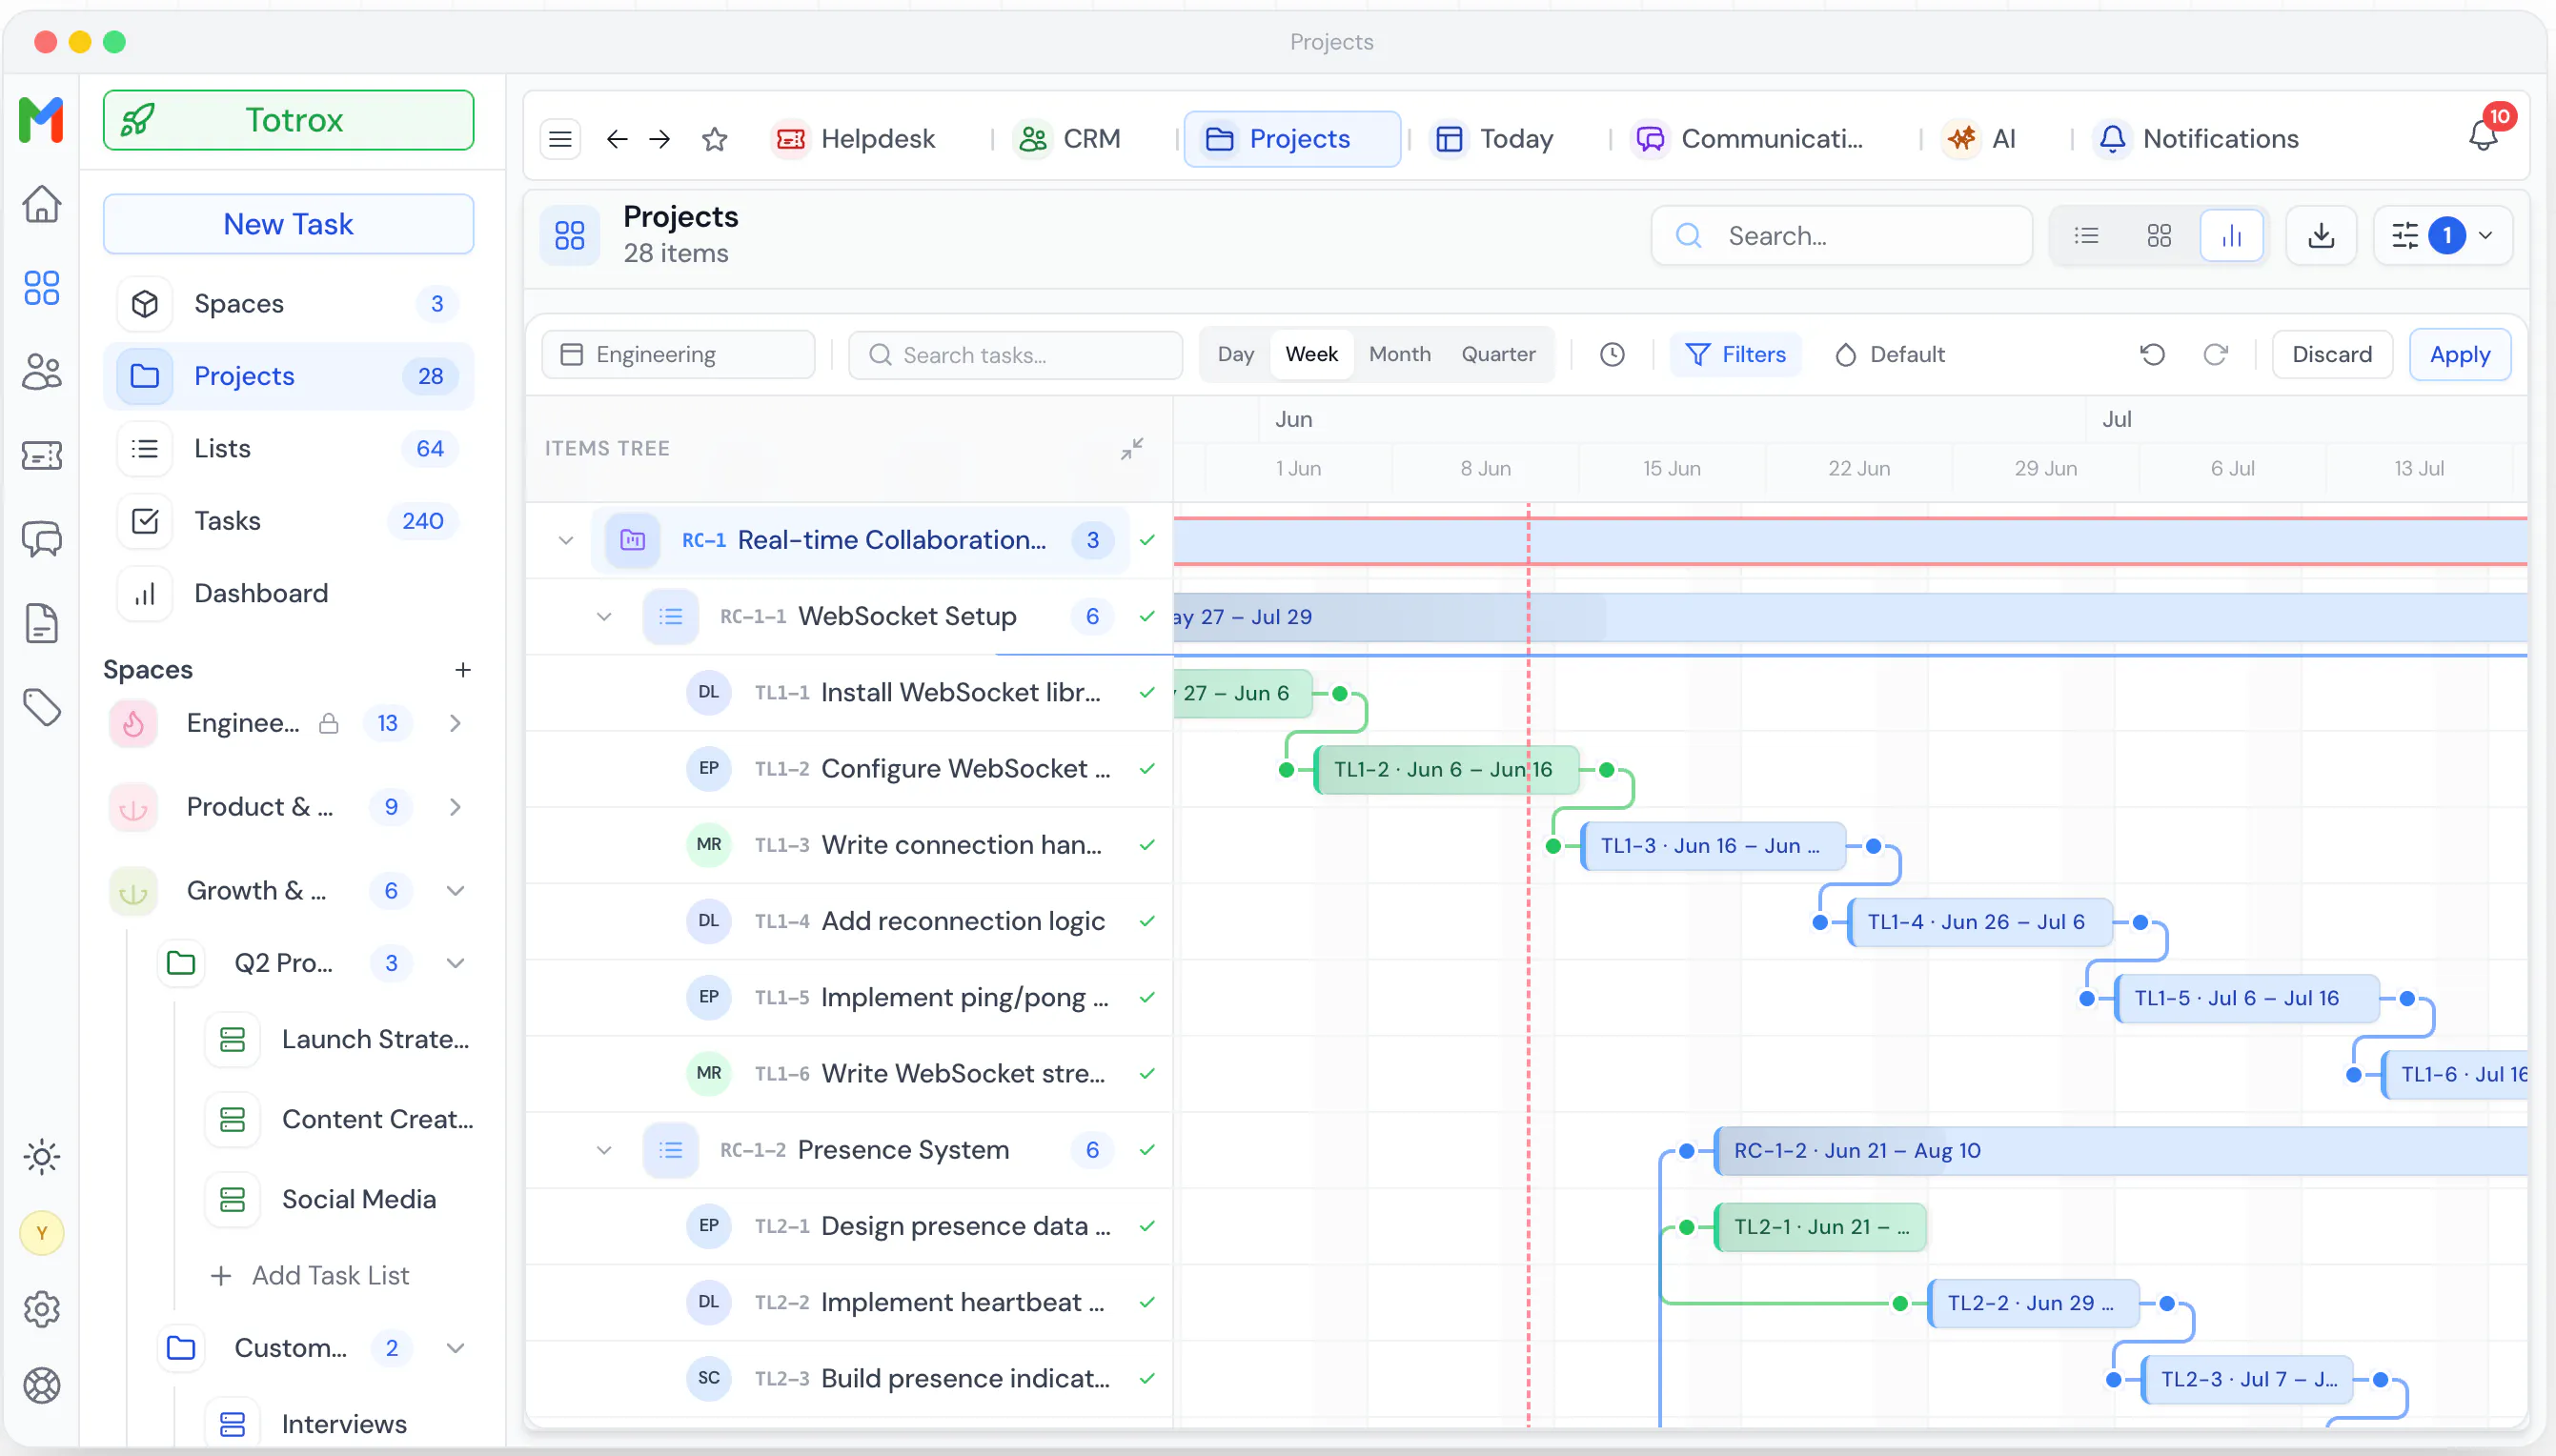Click the M app logo
Screen dimensions: 2556x1456
click(41, 120)
